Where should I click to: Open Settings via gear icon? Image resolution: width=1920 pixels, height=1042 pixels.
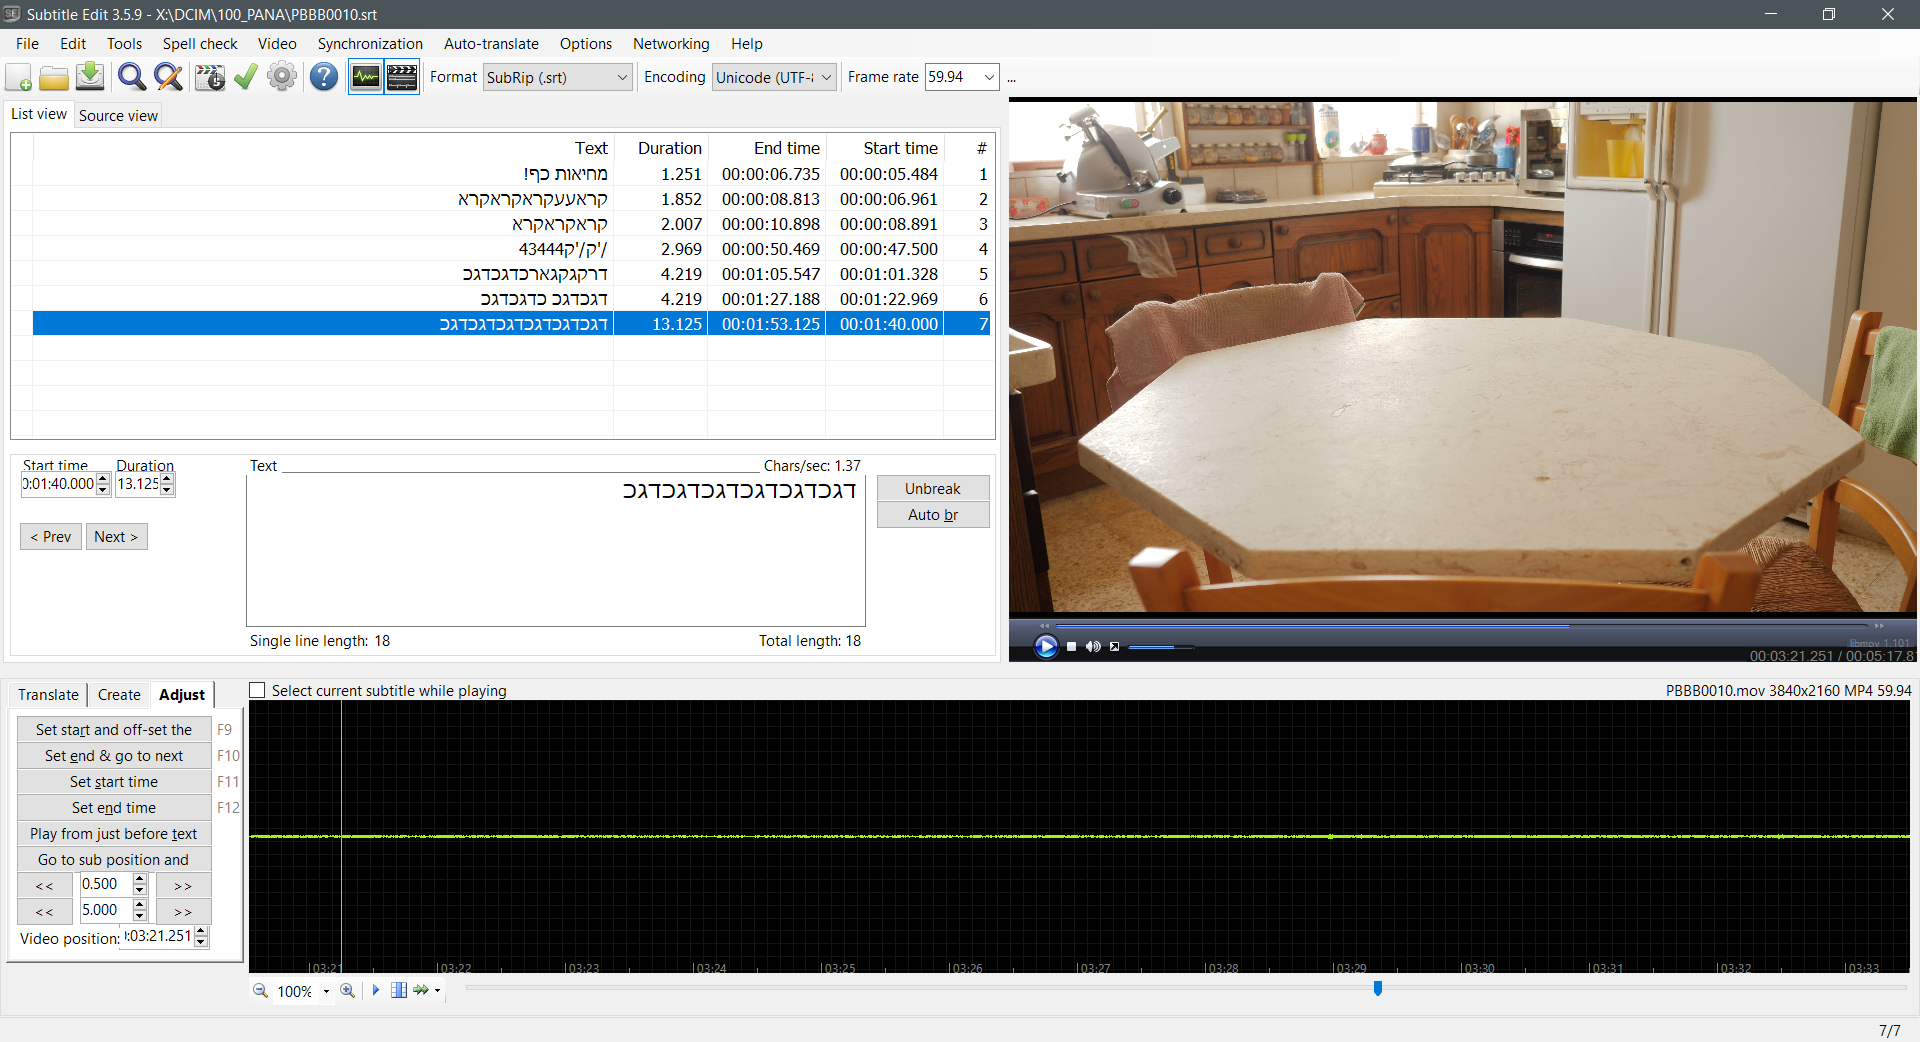click(x=281, y=77)
